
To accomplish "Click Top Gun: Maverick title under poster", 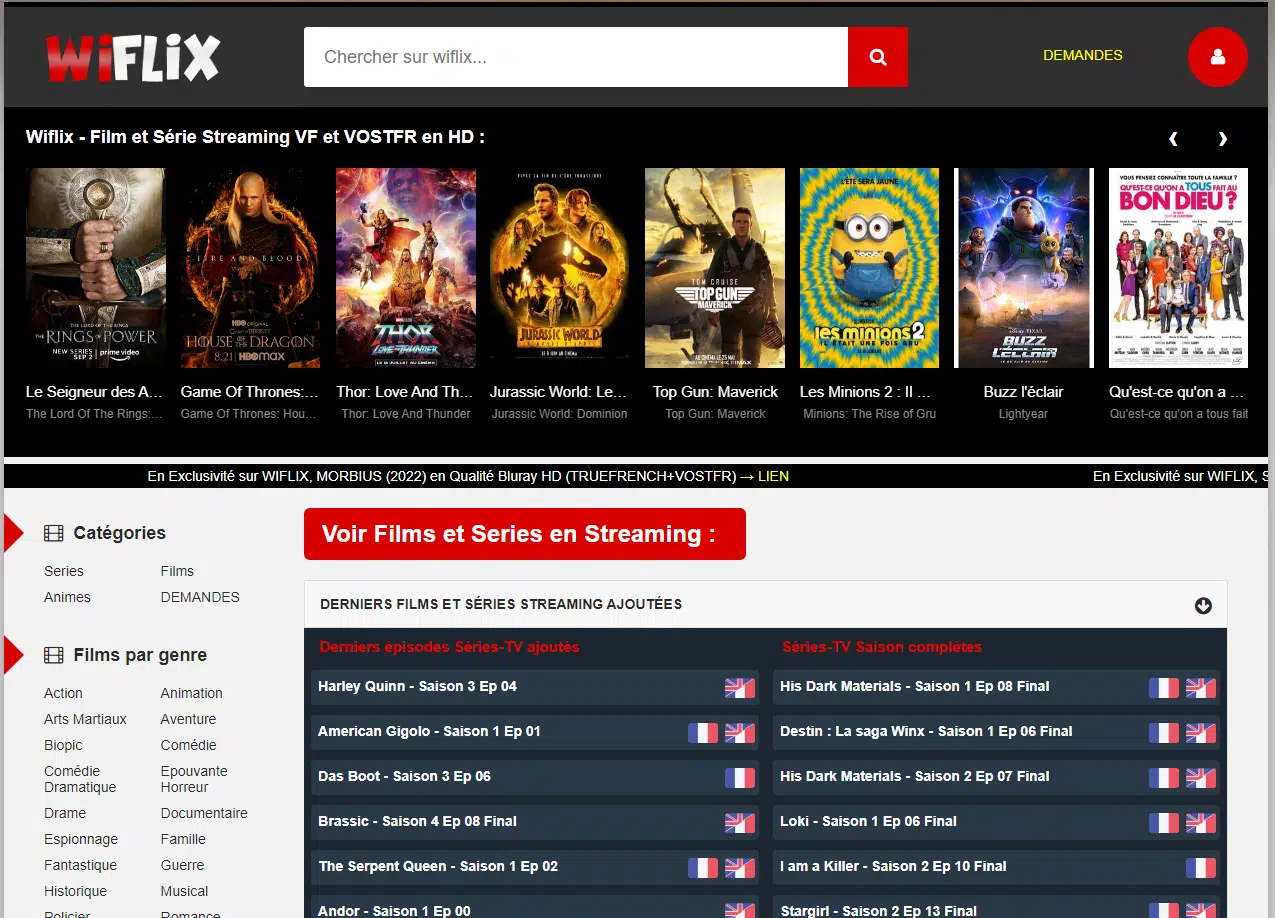I will (x=715, y=392).
